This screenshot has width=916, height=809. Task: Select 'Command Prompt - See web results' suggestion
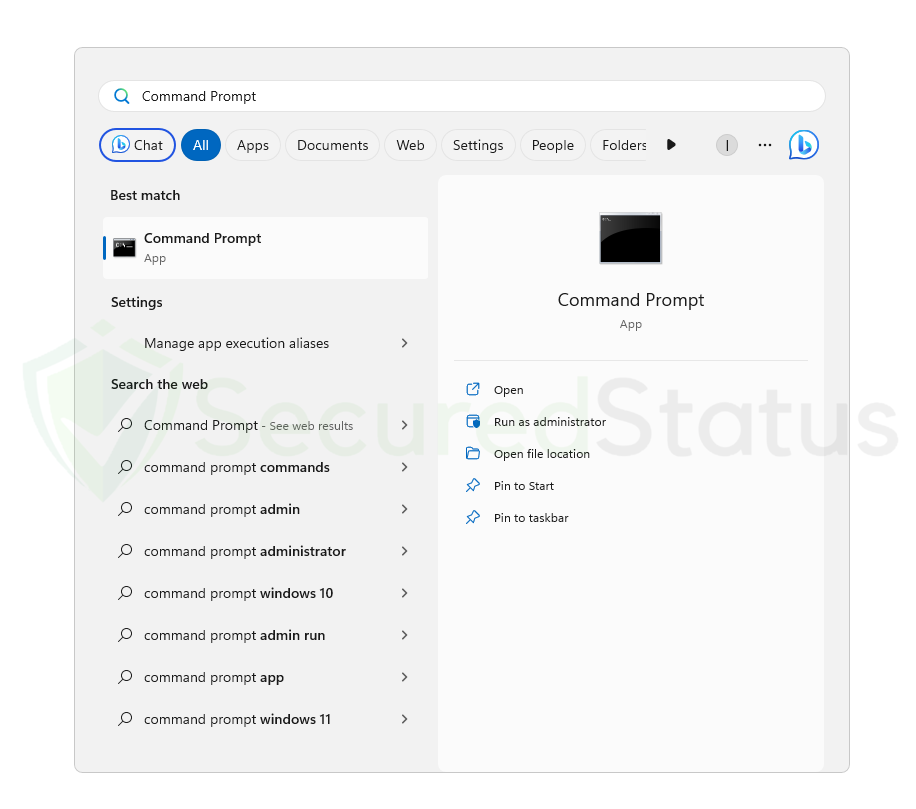tap(266, 425)
